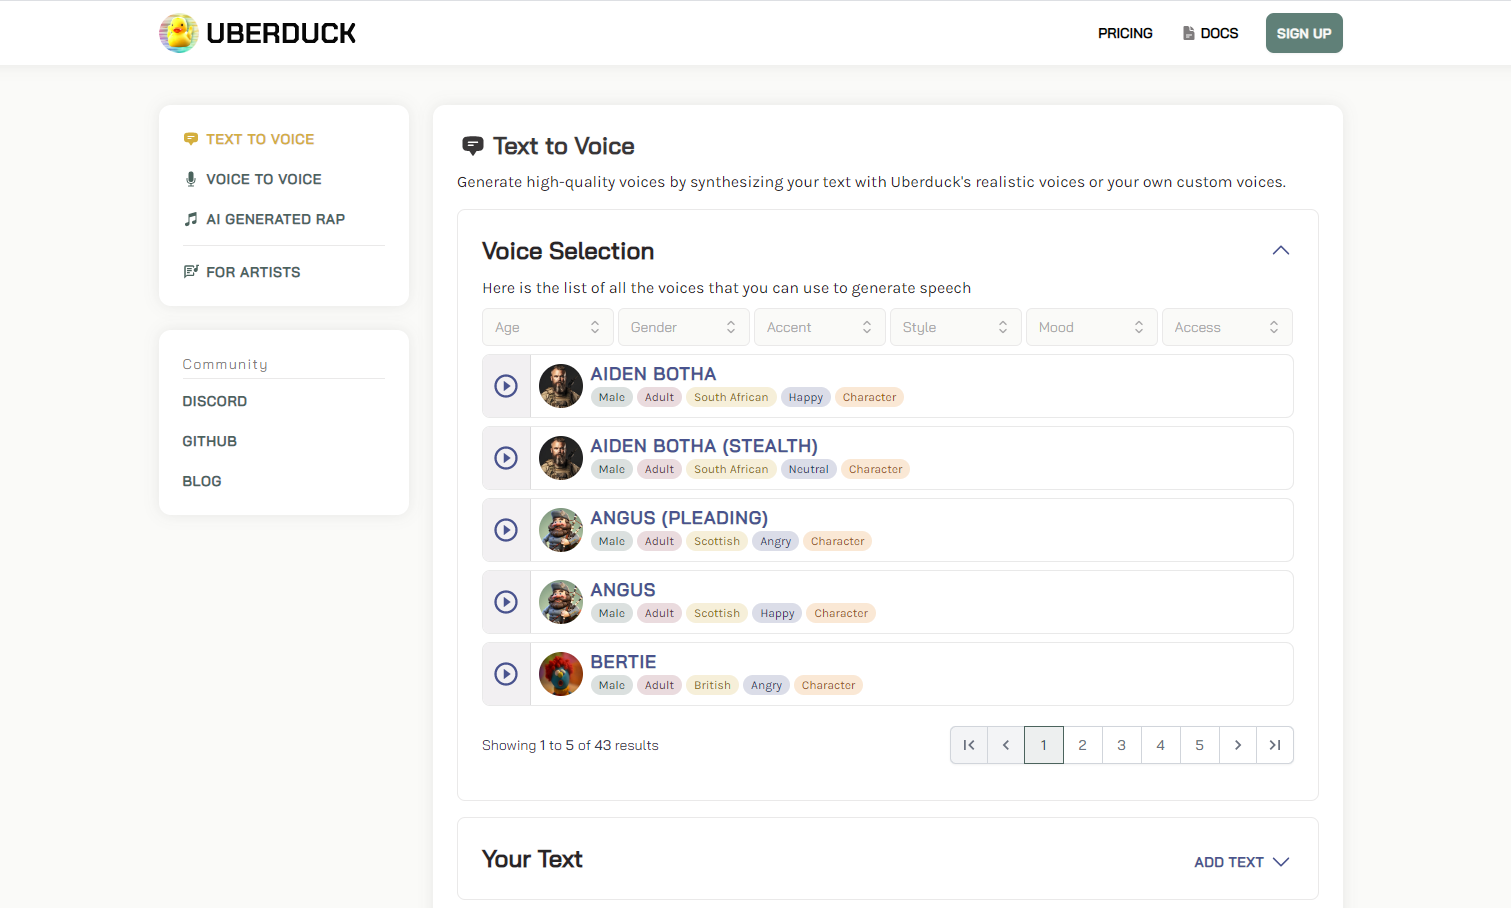Screen dimensions: 1511x908
Task: Select current results page 1
Action: [x=1043, y=745]
